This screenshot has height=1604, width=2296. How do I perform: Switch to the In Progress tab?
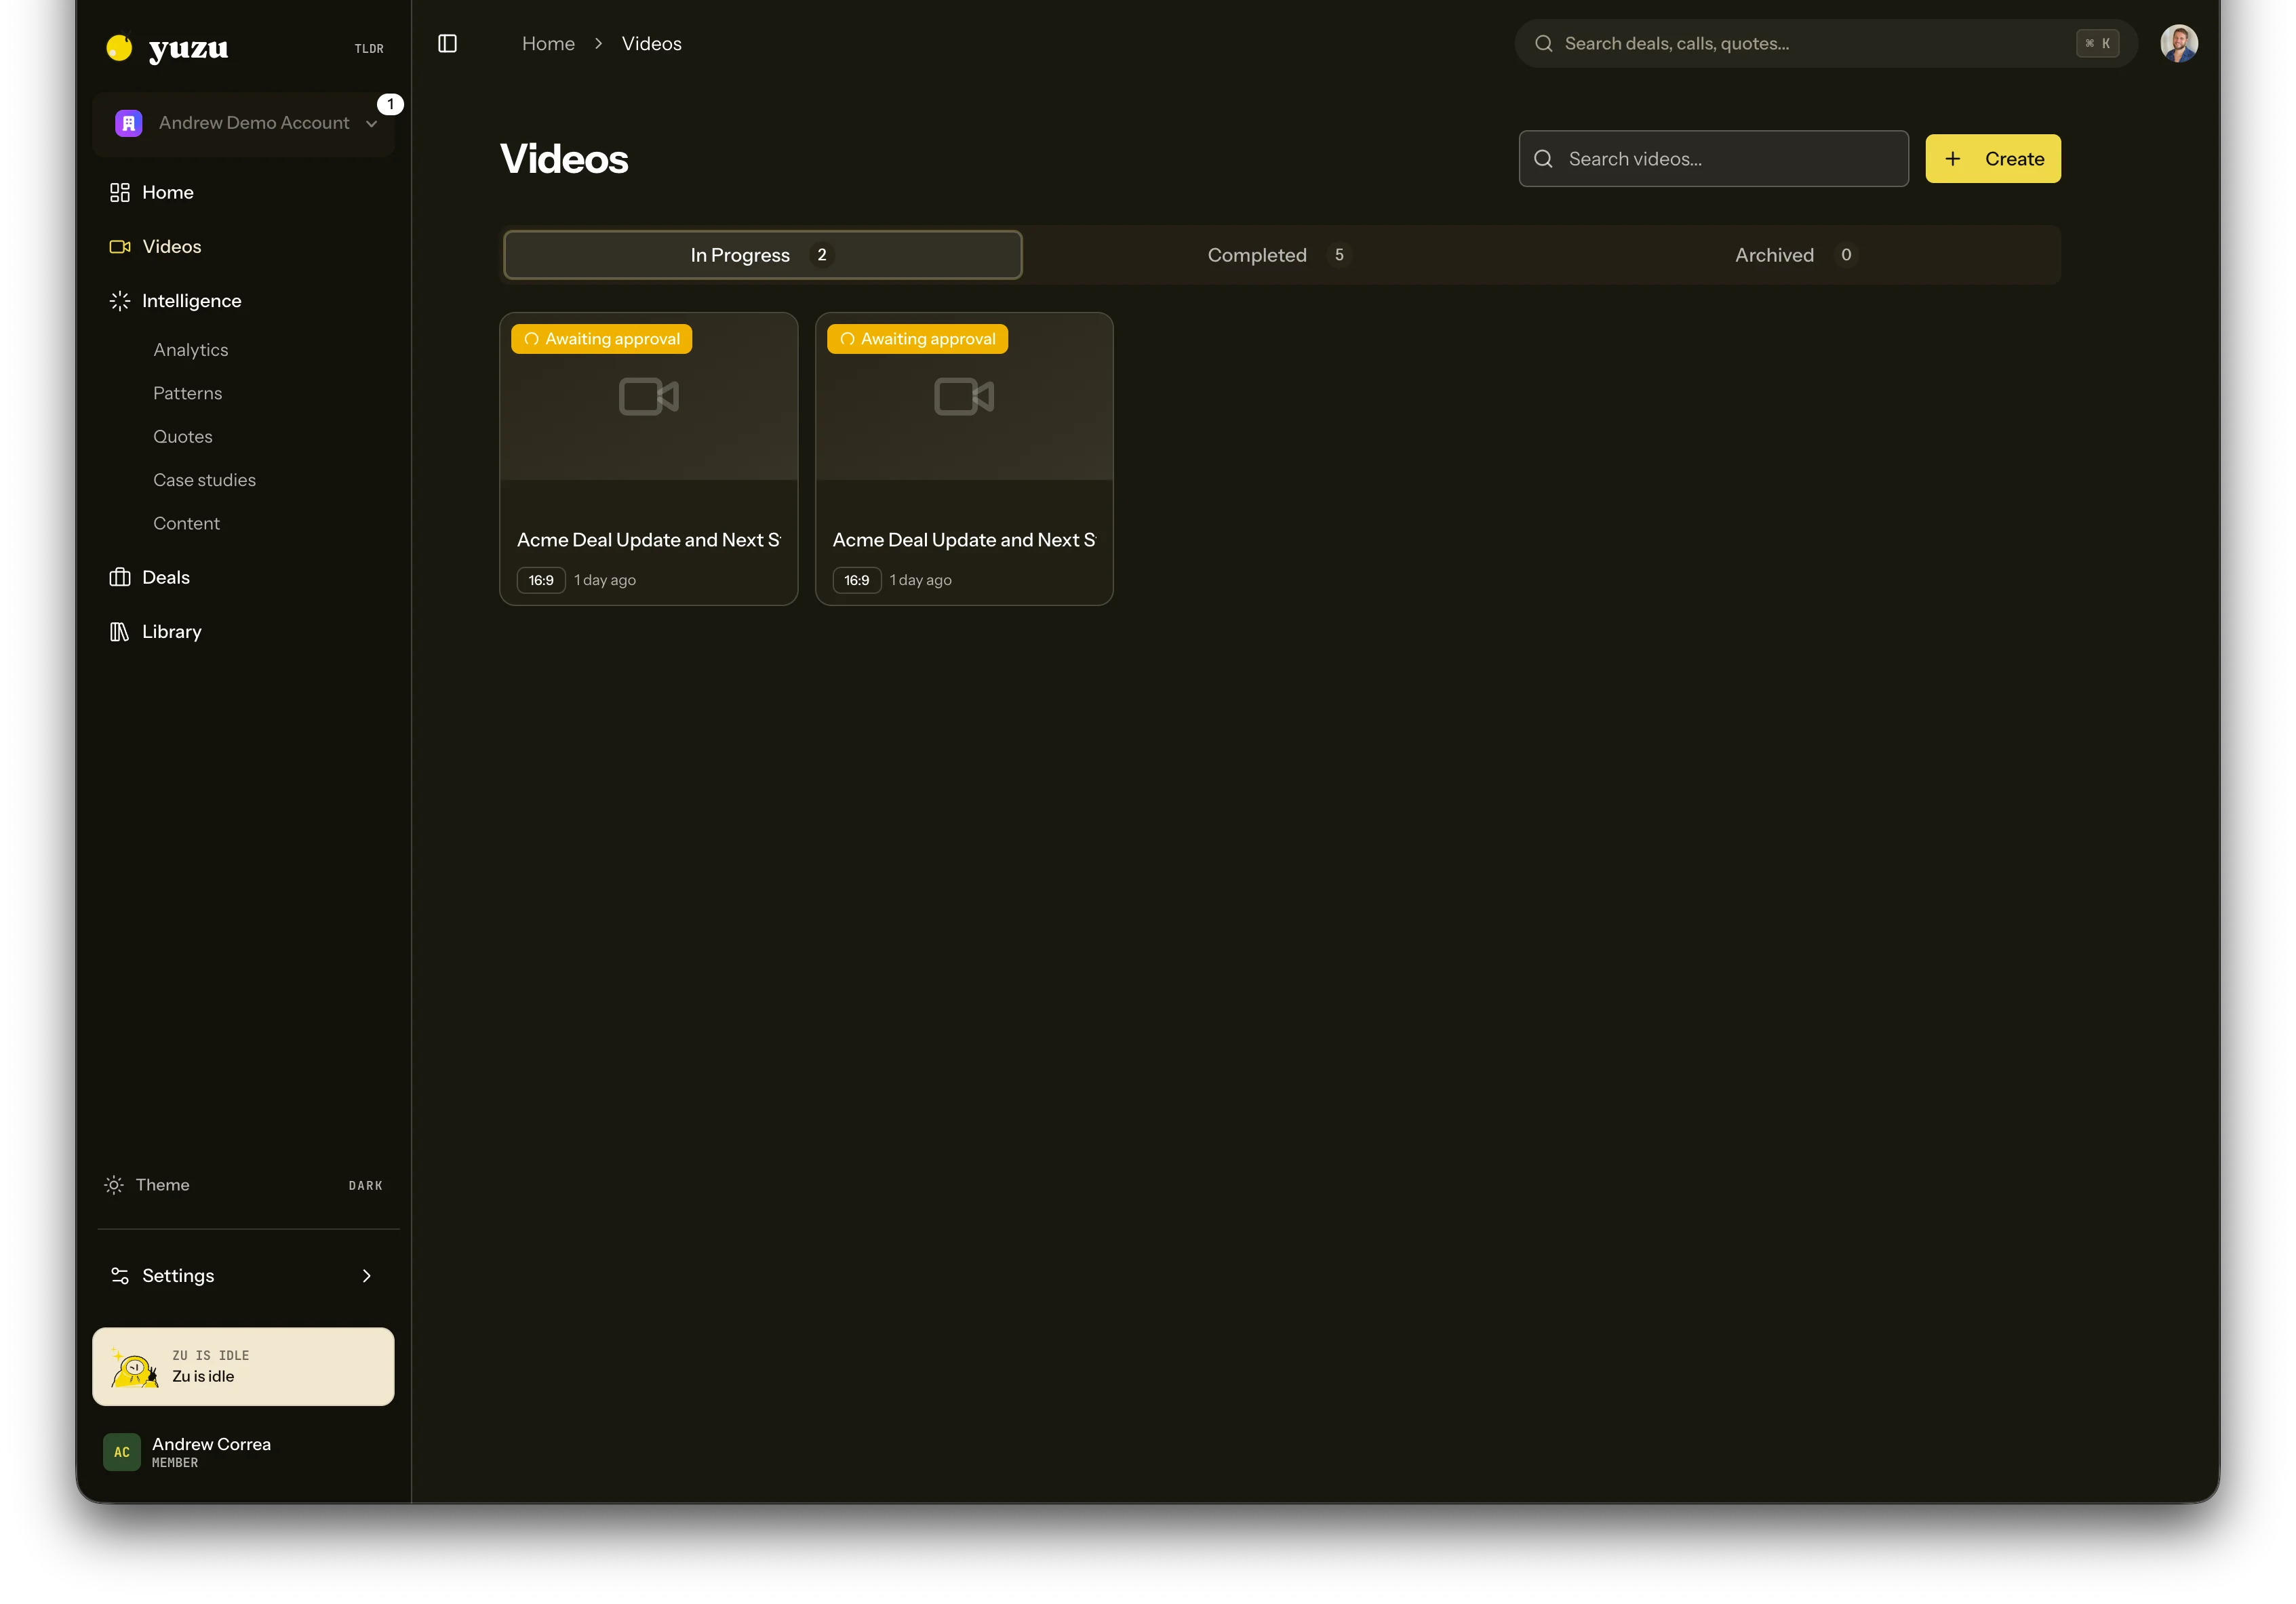point(762,255)
